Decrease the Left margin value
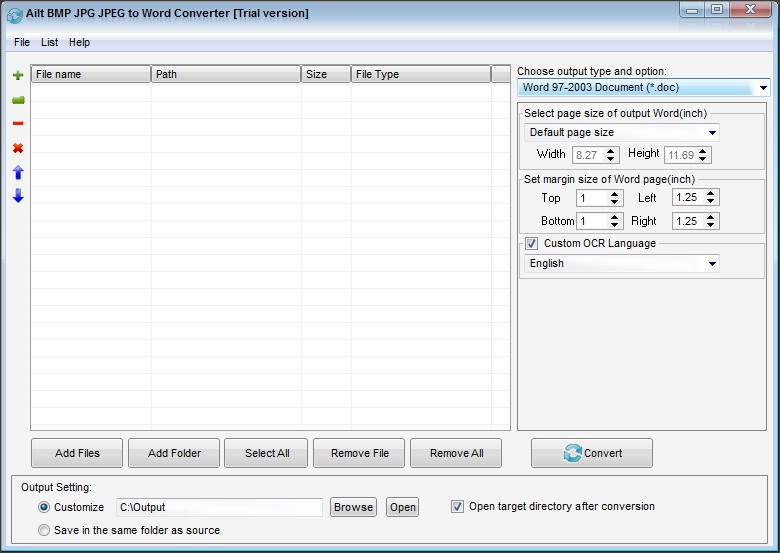Screen dimensions: 780x553 point(710,201)
